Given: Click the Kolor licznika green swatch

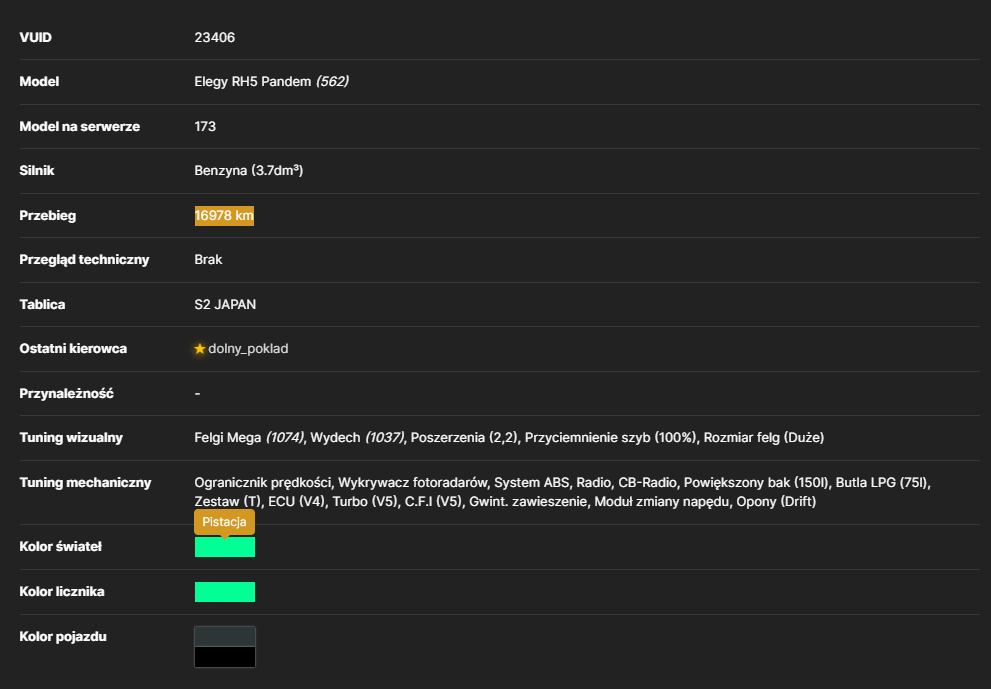Looking at the screenshot, I should pyautogui.click(x=225, y=592).
